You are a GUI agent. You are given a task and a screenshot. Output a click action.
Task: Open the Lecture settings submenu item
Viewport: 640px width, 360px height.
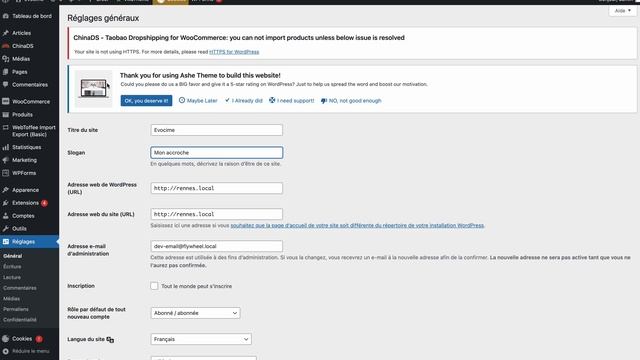pos(12,277)
